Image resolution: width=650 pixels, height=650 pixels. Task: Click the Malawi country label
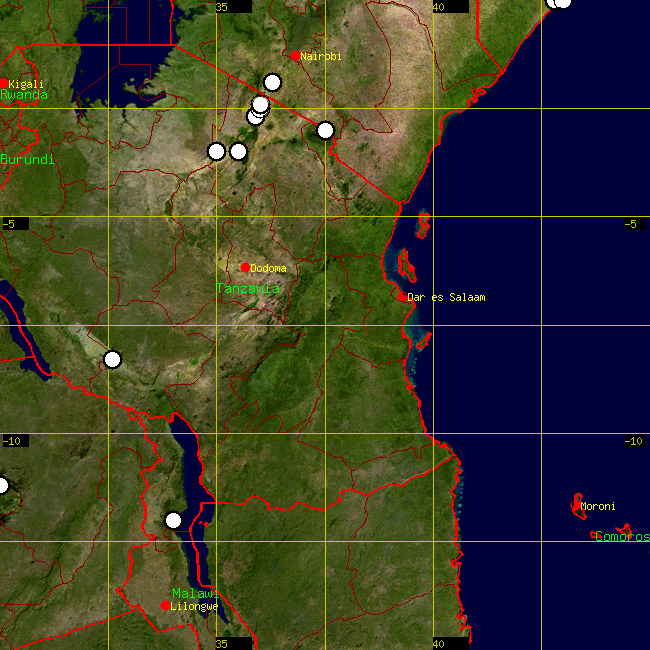[195, 594]
